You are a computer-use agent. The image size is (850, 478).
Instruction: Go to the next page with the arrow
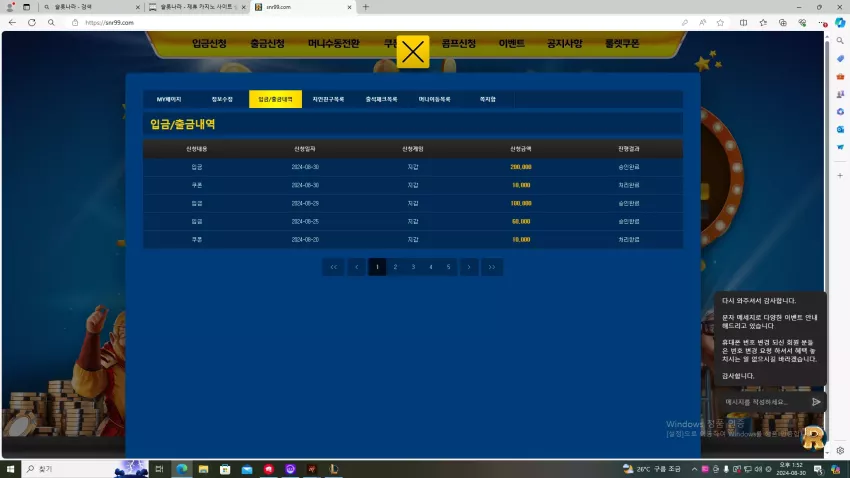coord(469,267)
